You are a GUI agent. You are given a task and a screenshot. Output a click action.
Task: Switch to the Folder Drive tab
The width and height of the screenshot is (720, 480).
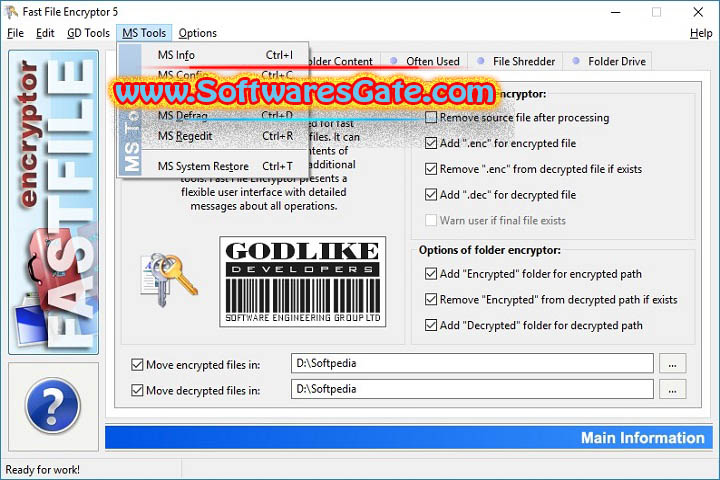608,61
